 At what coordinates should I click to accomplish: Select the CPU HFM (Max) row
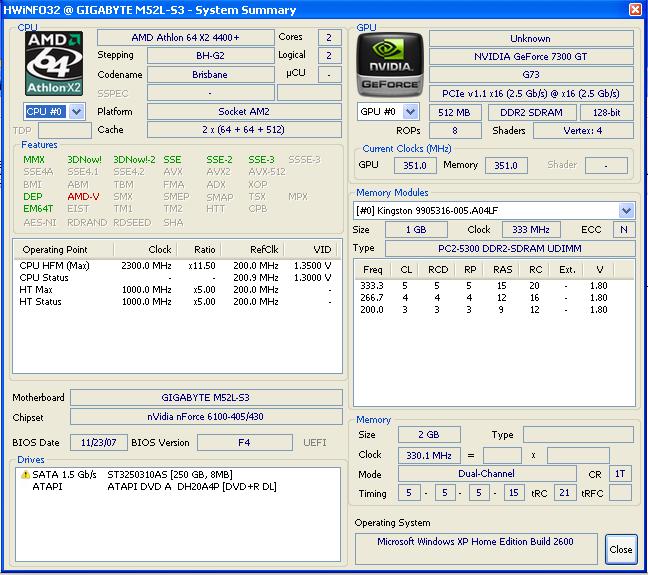coord(175,265)
